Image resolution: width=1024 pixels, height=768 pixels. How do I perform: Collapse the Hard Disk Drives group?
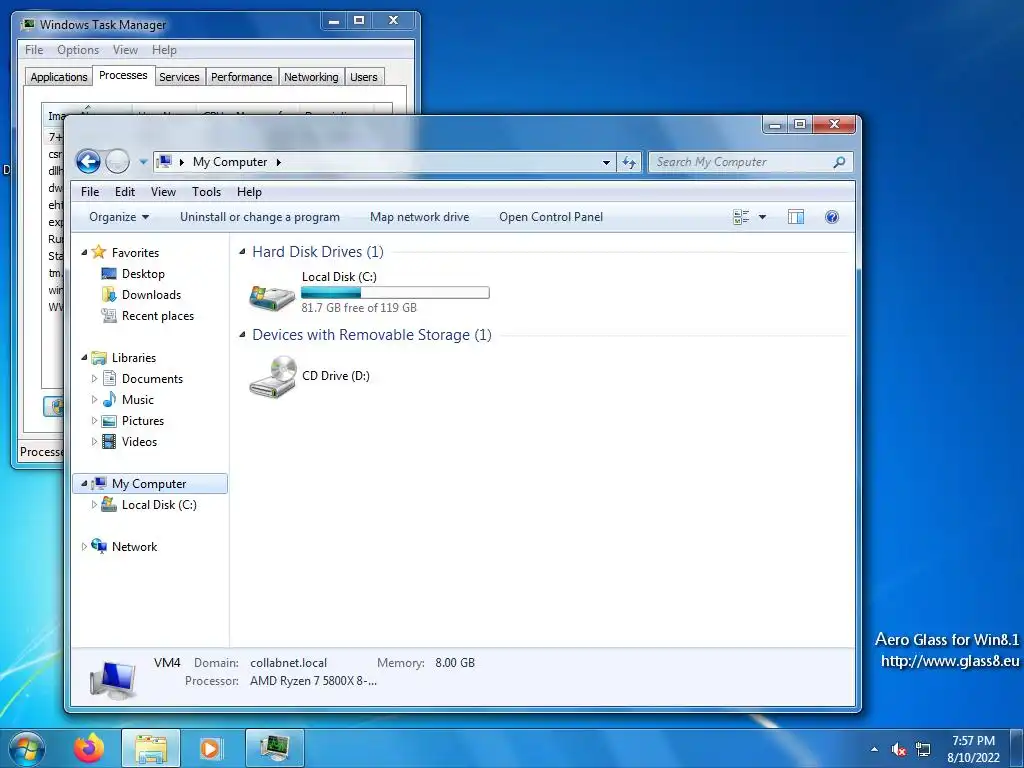pos(242,251)
